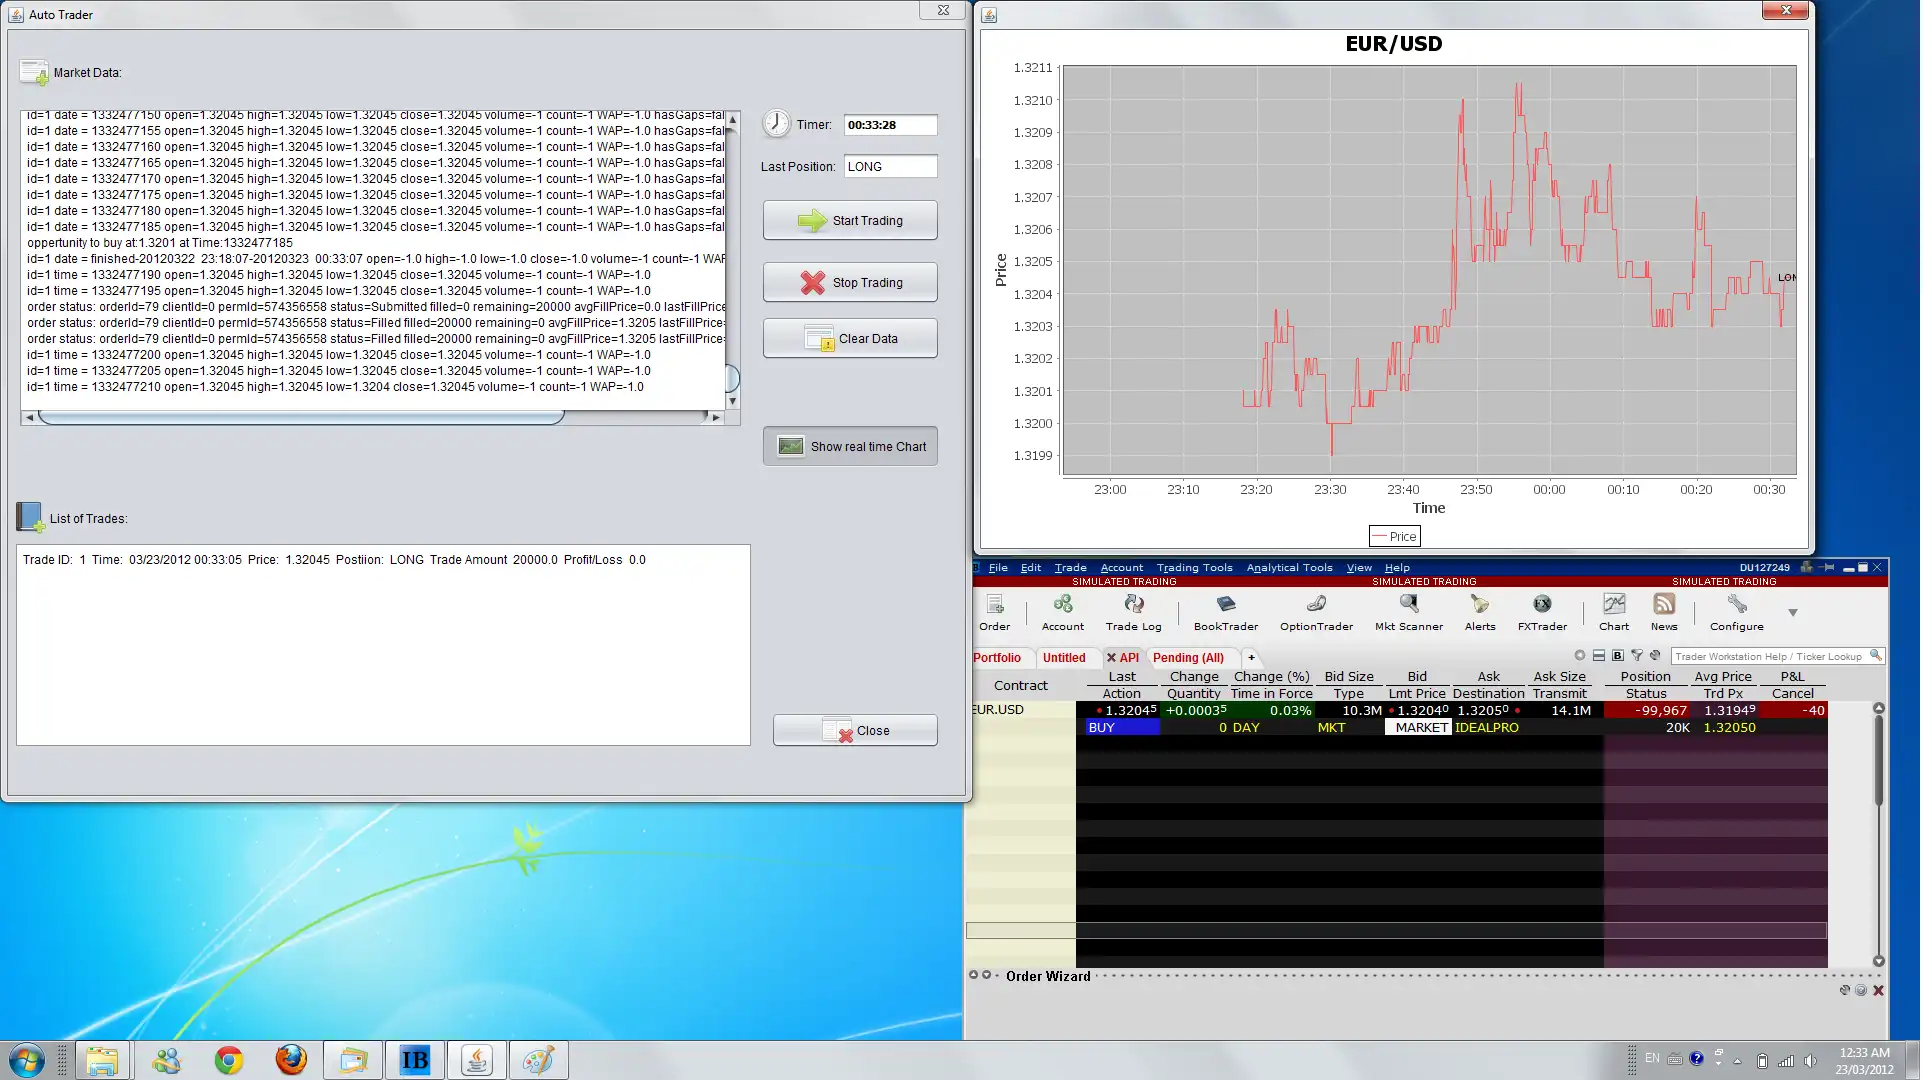Open the Trade menu in TWS menu bar

pyautogui.click(x=1071, y=568)
